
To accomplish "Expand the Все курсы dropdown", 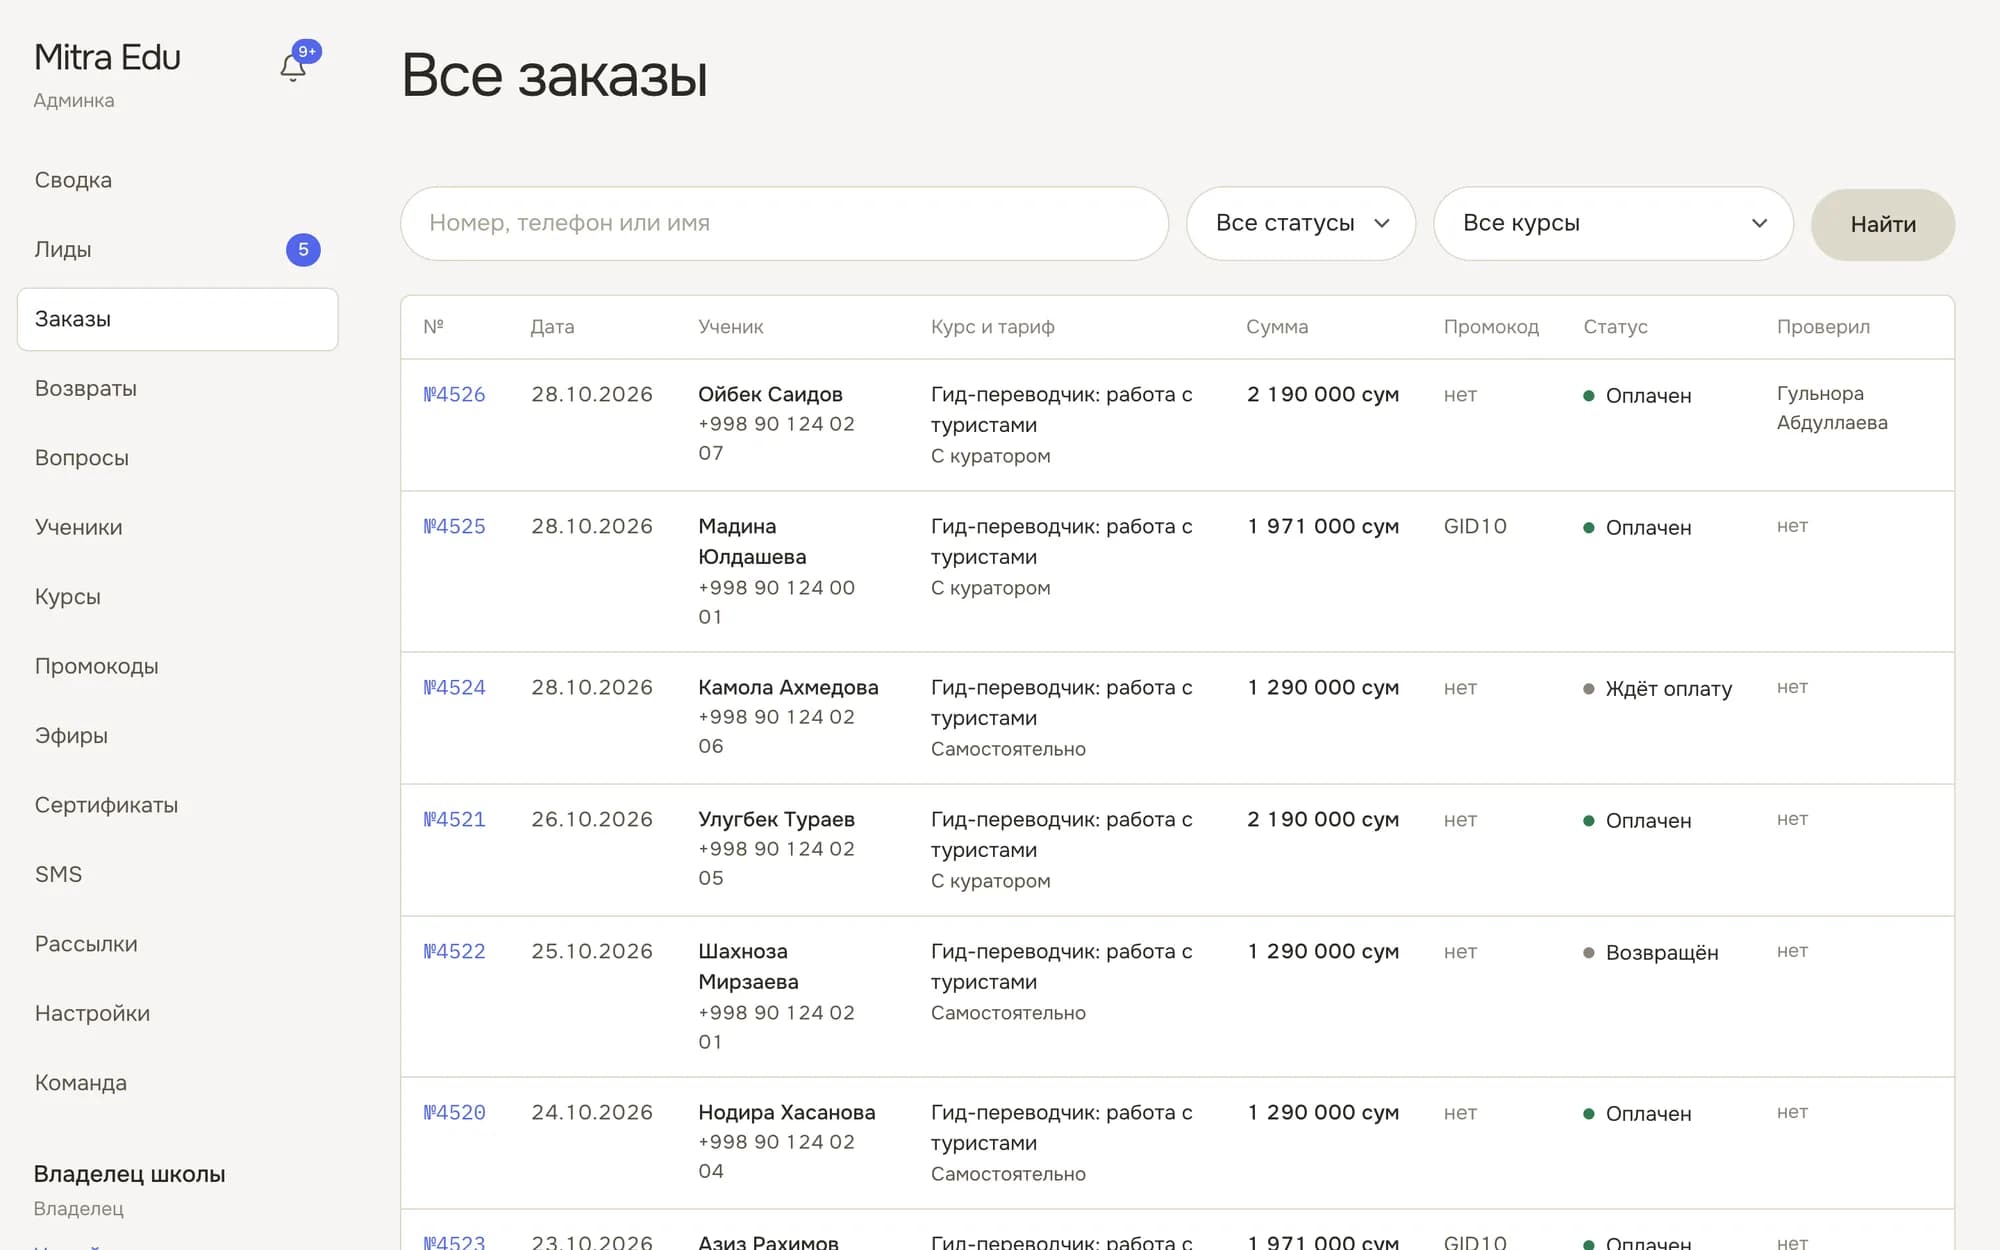I will pos(1613,223).
